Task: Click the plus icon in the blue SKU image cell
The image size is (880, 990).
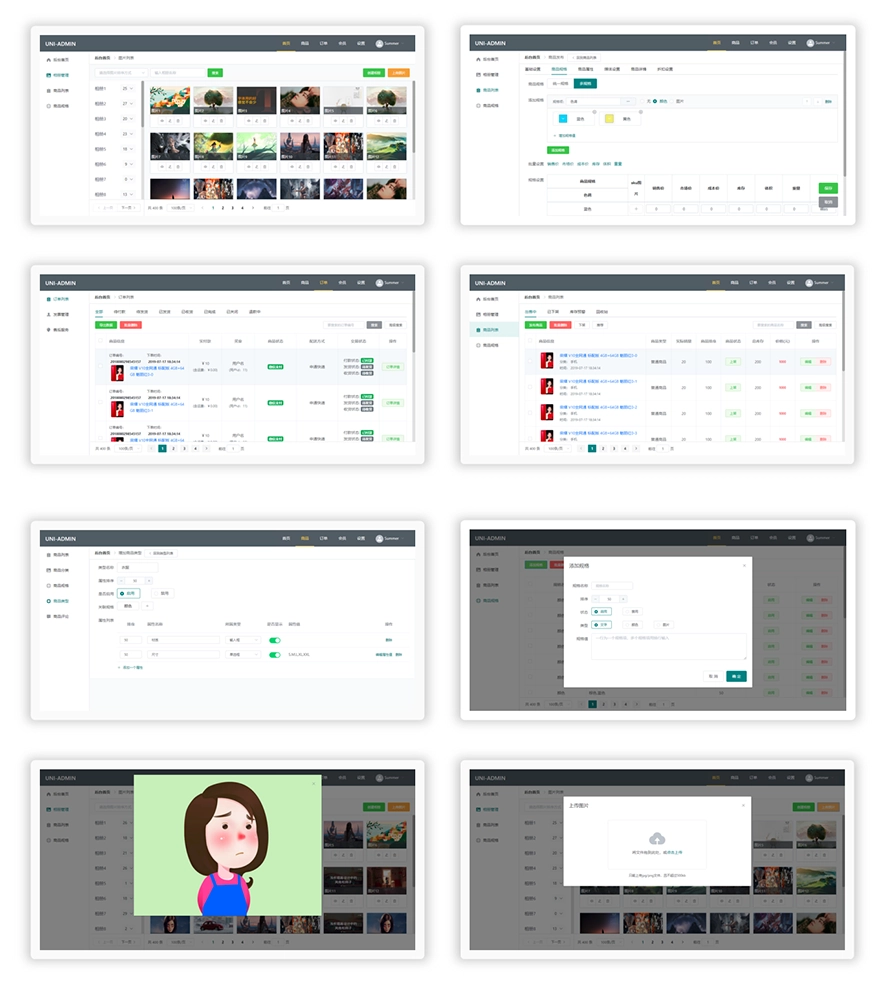Action: pos(636,209)
